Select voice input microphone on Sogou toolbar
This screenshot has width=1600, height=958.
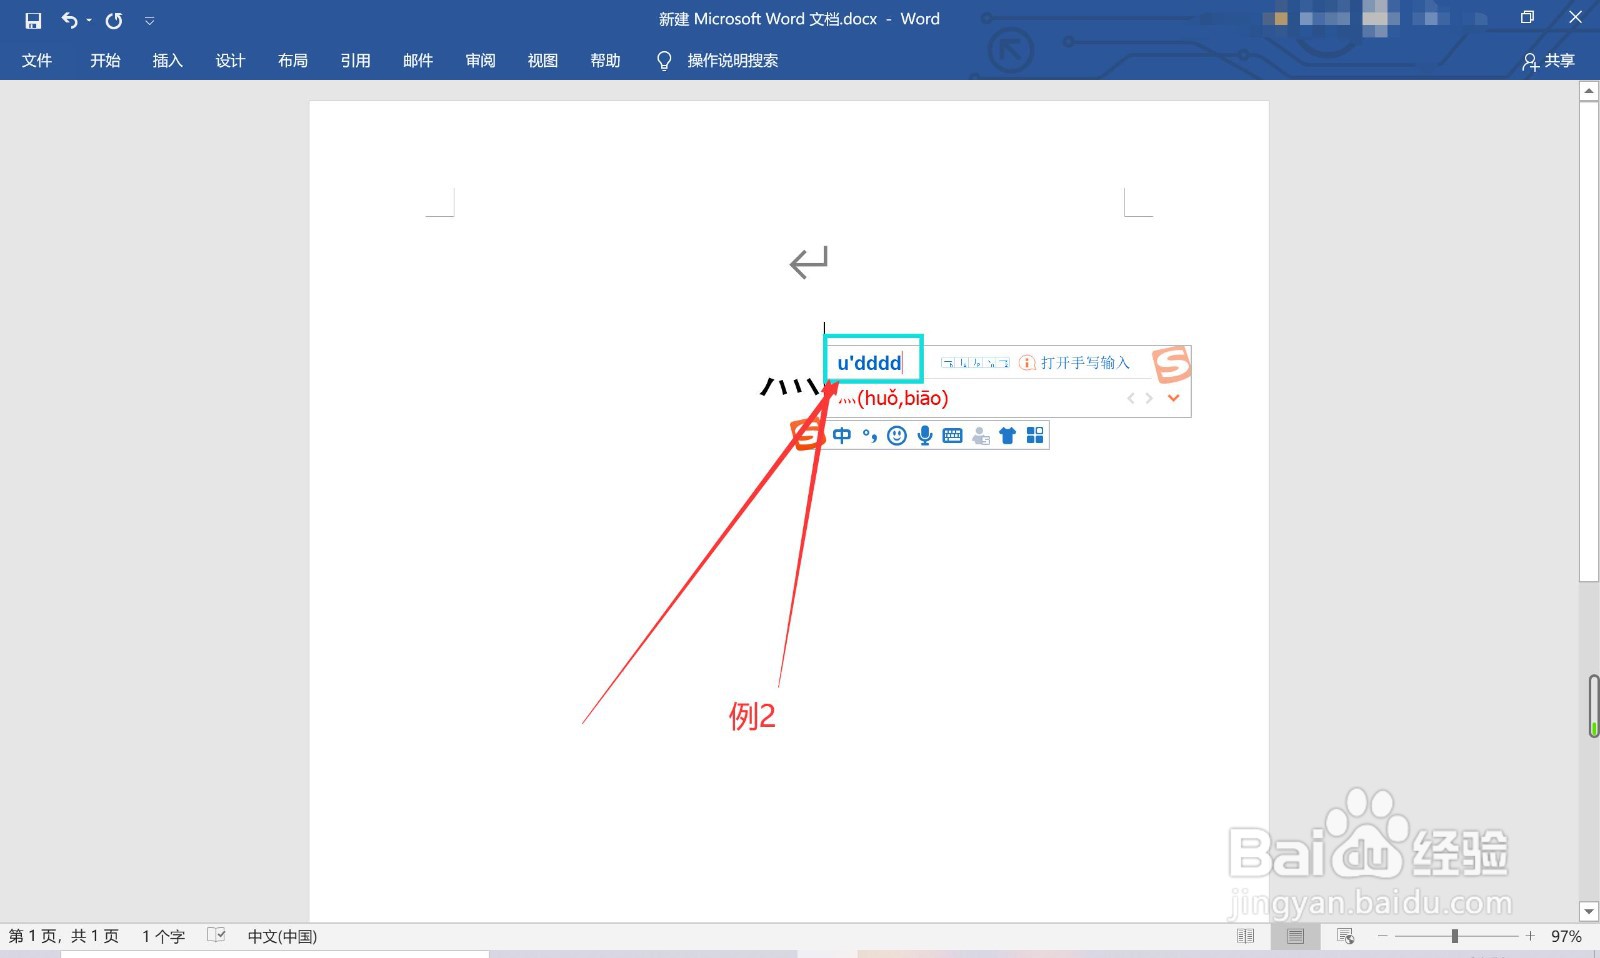pyautogui.click(x=924, y=435)
